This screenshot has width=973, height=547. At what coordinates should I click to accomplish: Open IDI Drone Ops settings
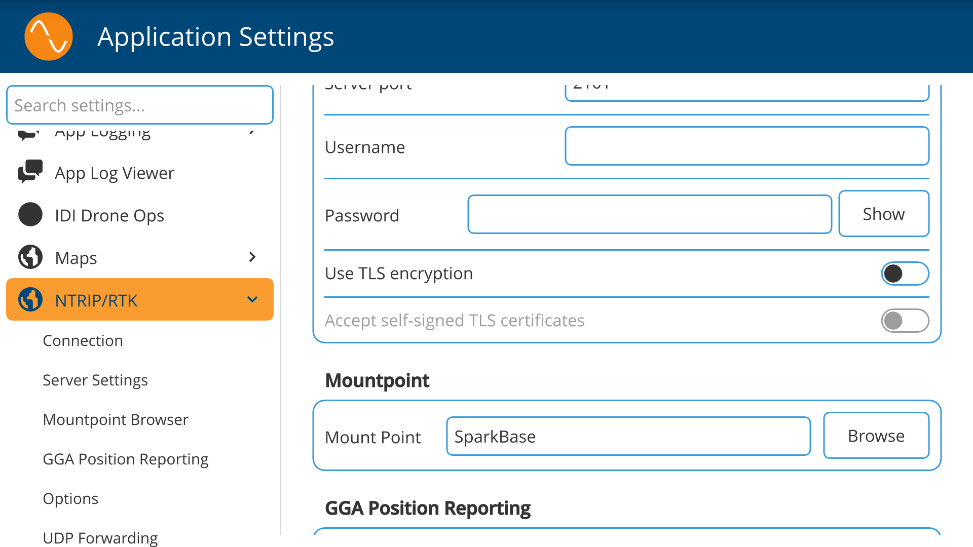point(140,215)
